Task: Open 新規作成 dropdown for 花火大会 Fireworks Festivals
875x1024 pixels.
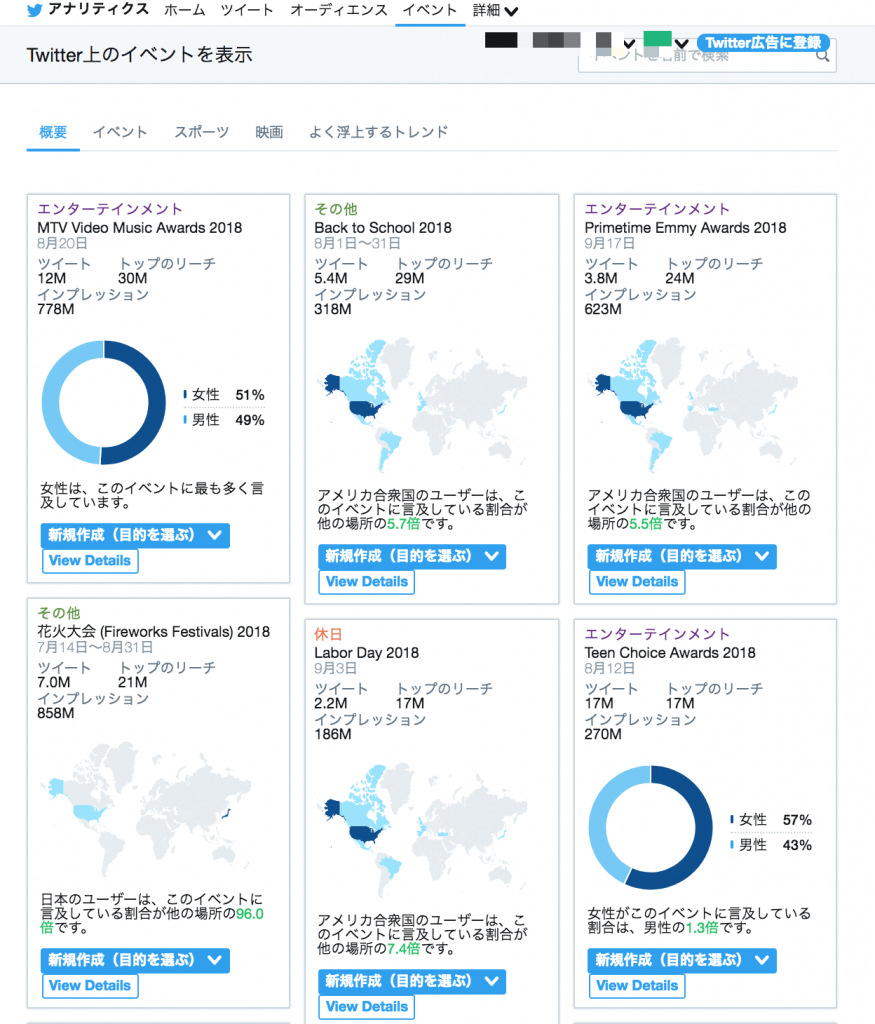Action: 135,961
